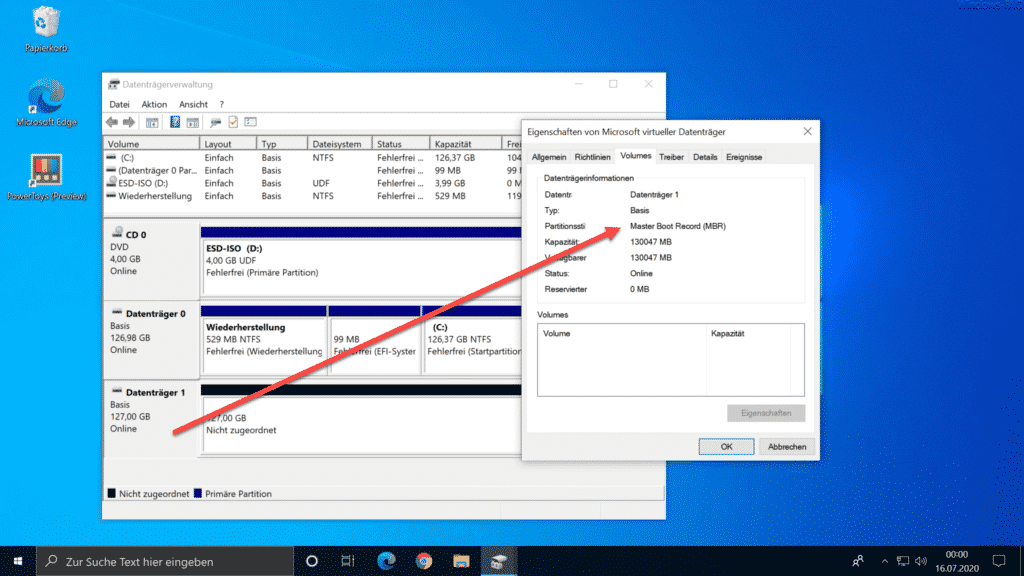1024x576 pixels.
Task: Select the (Datenträger 0 Par... volume row
Action: click(x=313, y=170)
